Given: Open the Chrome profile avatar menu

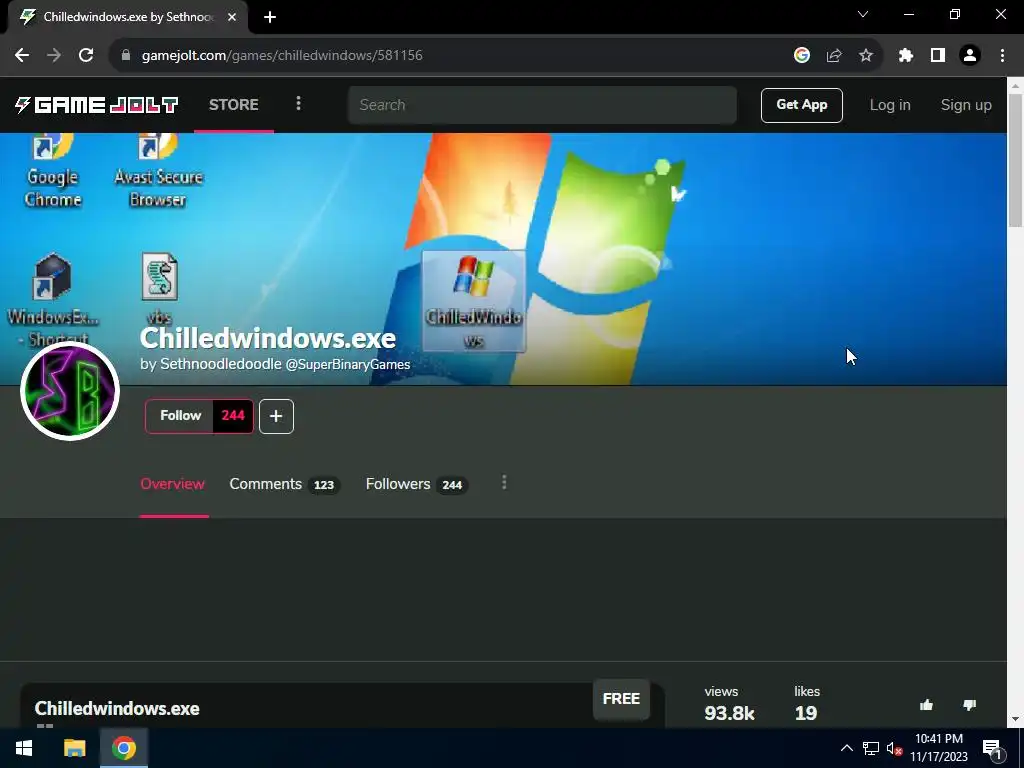Looking at the screenshot, I should pyautogui.click(x=970, y=56).
